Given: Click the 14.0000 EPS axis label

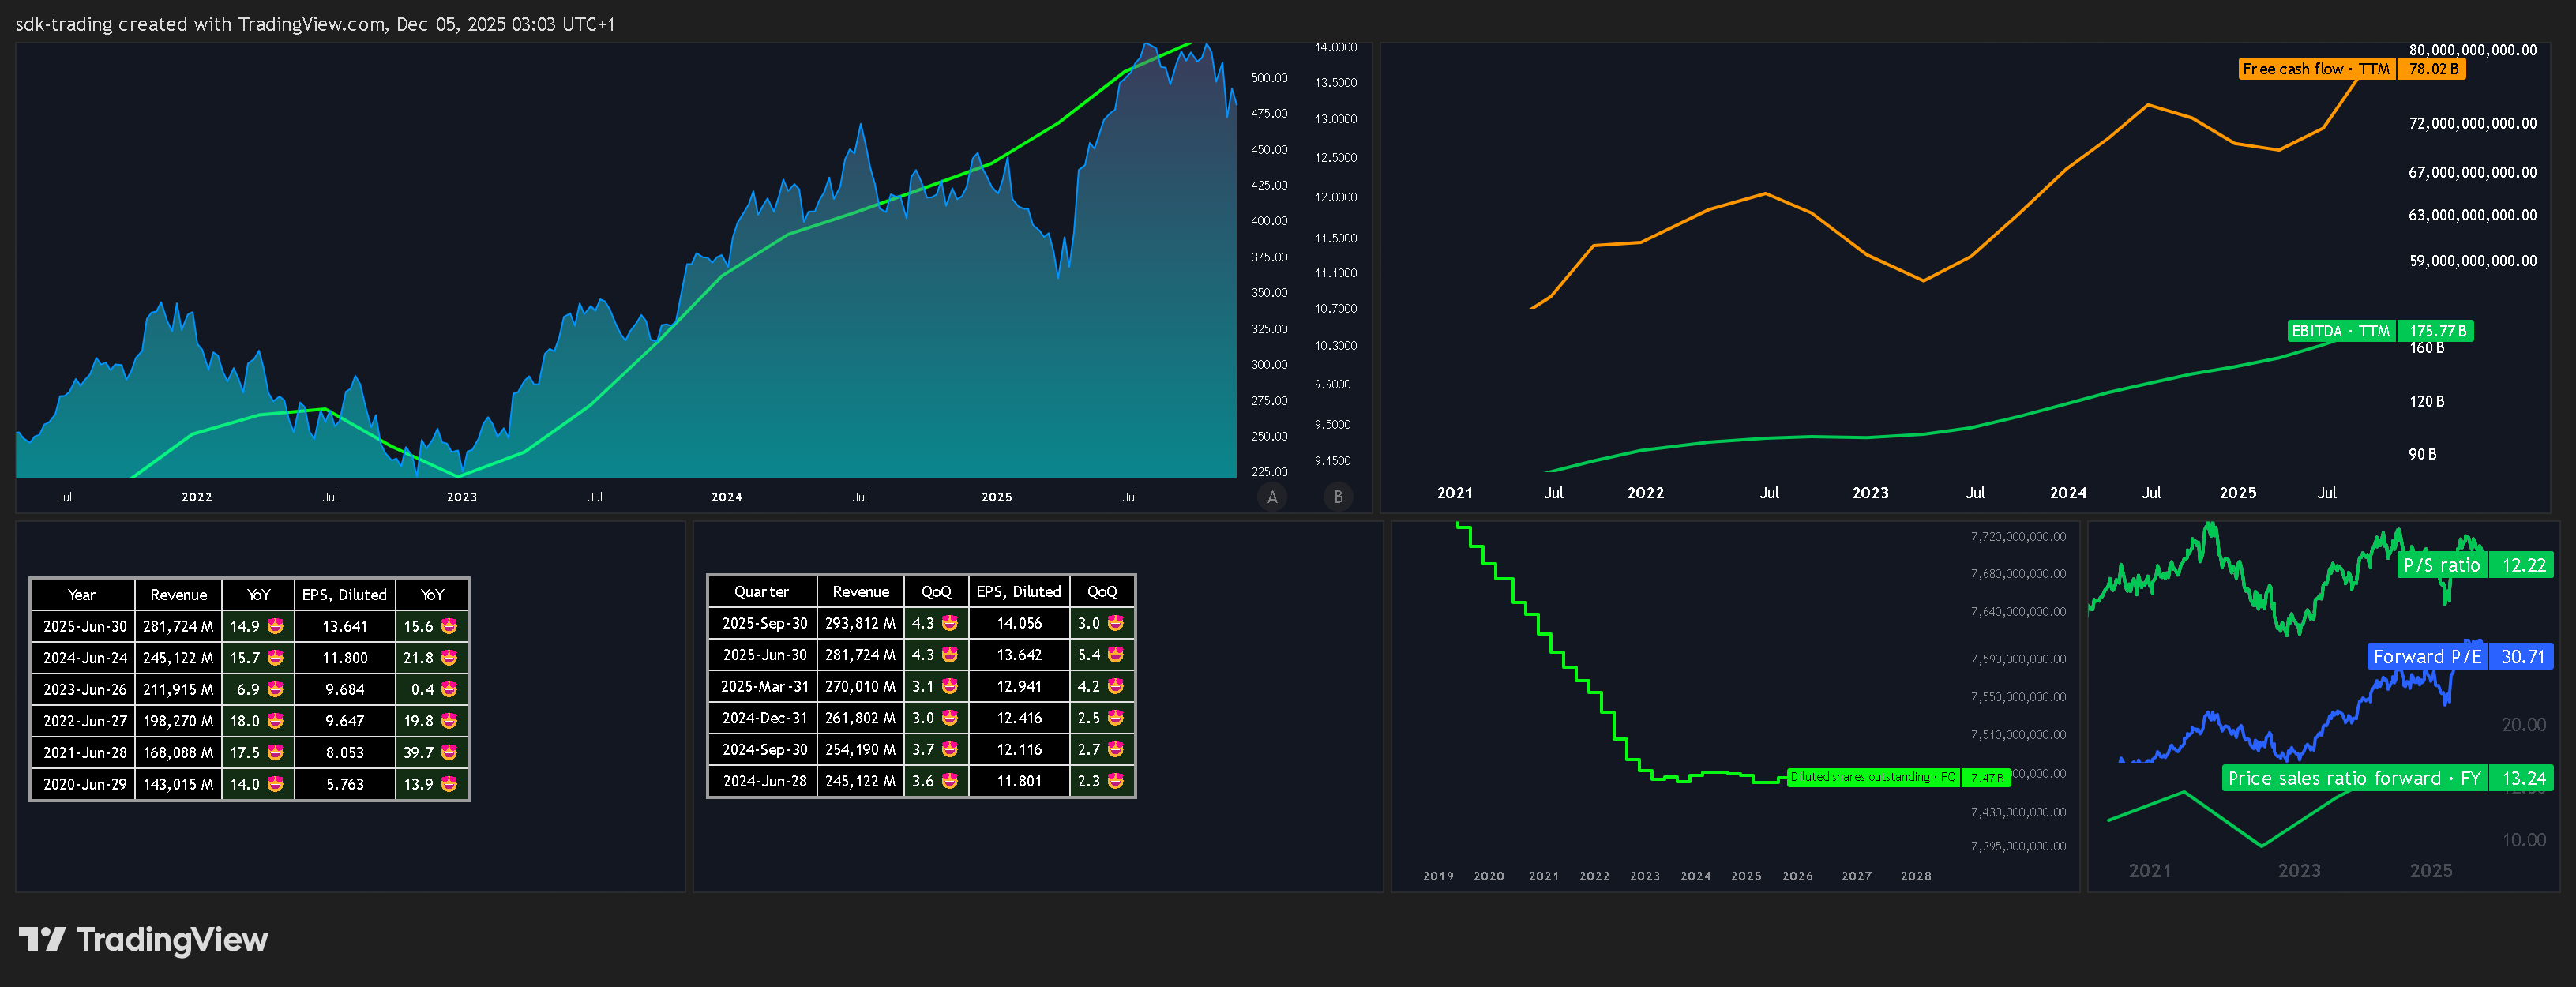Looking at the screenshot, I should [1335, 47].
